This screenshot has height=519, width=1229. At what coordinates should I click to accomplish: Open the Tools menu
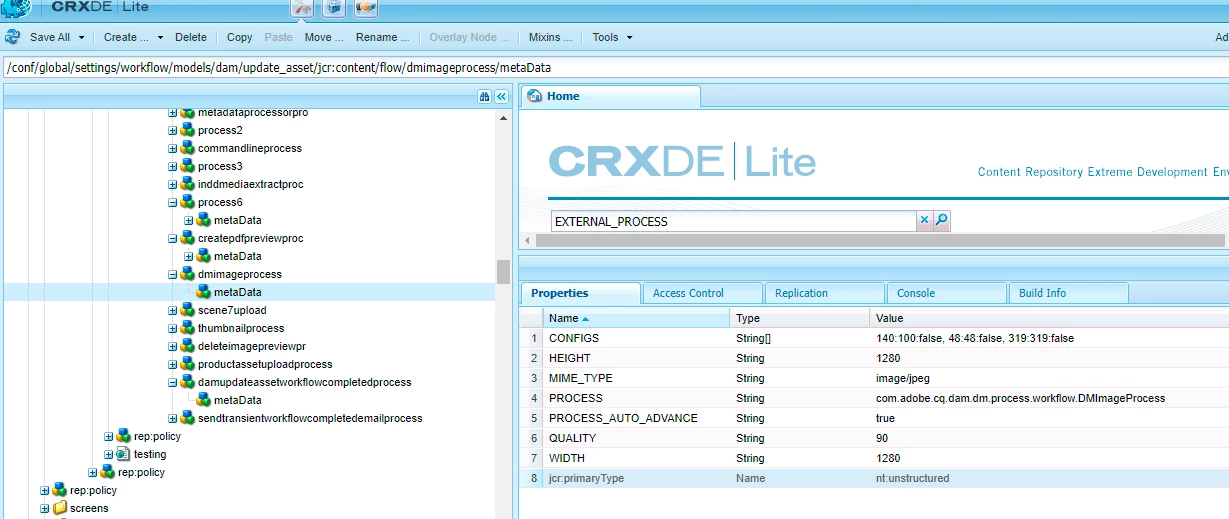click(x=612, y=37)
